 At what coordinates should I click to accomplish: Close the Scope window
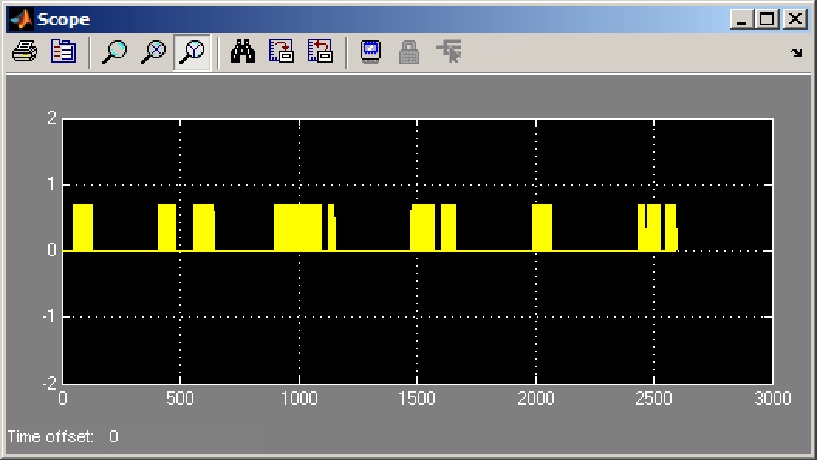795,20
